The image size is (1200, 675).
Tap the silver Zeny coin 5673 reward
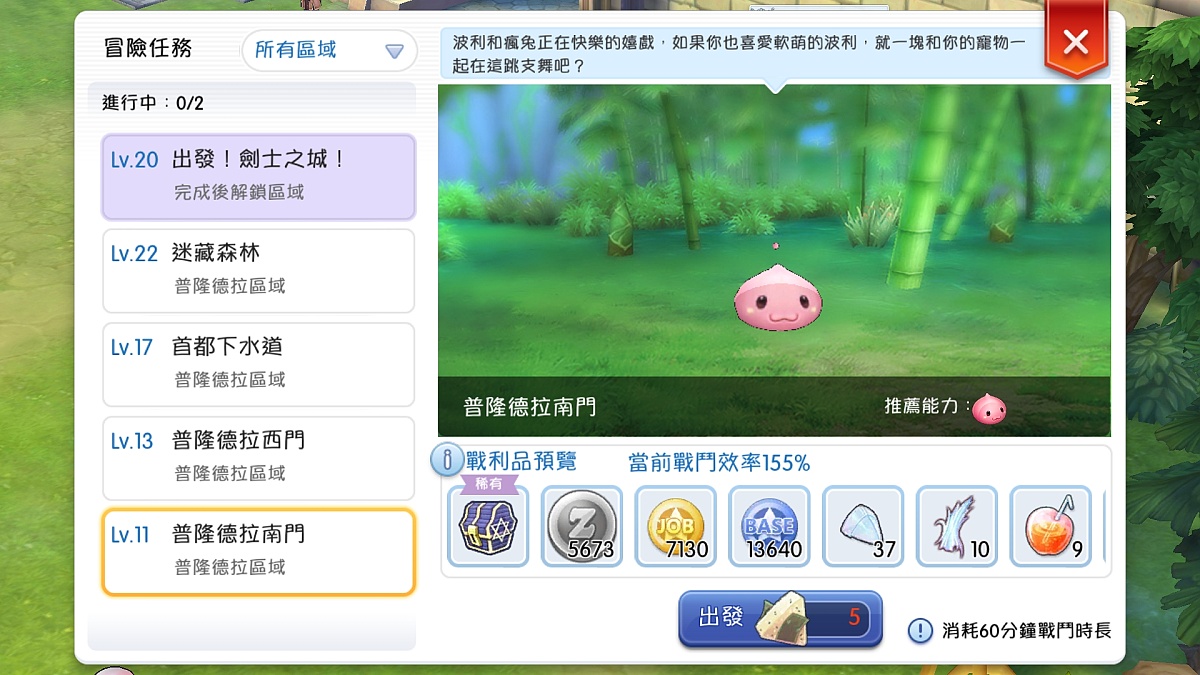tap(582, 526)
